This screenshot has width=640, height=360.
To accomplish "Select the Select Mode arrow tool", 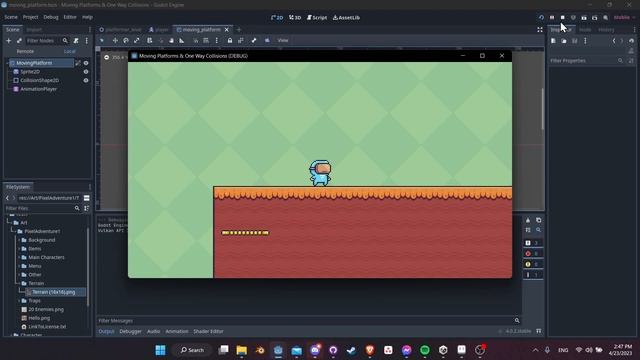I will tap(102, 40).
